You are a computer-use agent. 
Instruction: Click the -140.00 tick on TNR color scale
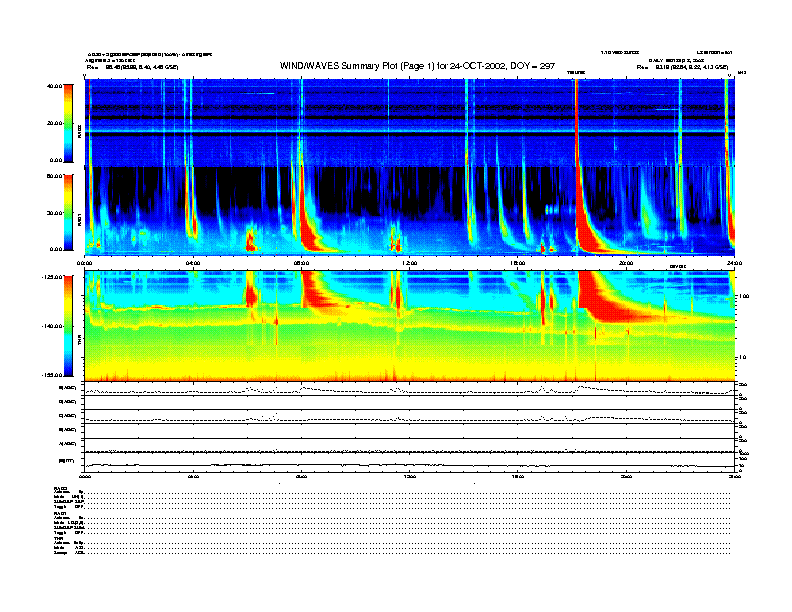[x=52, y=326]
